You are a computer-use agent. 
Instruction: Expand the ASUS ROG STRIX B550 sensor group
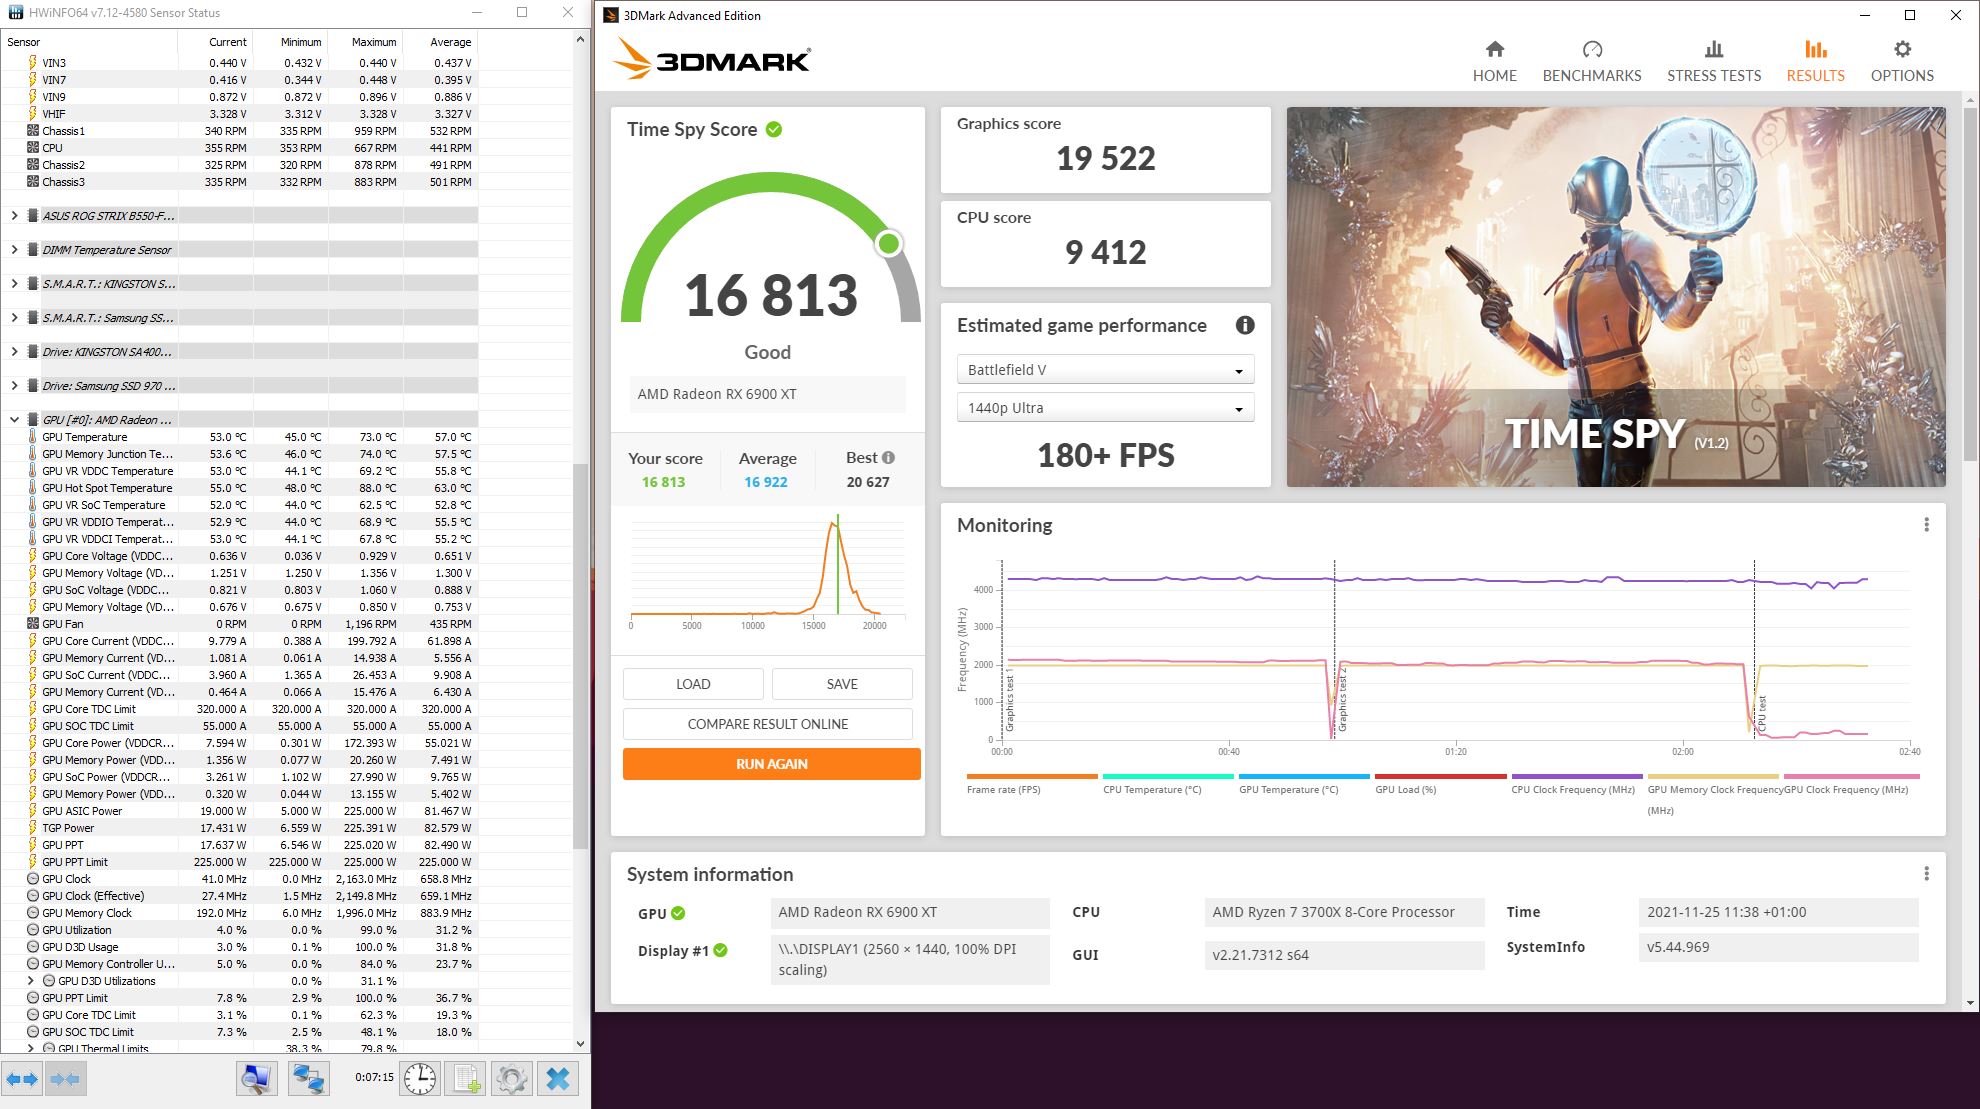click(14, 216)
